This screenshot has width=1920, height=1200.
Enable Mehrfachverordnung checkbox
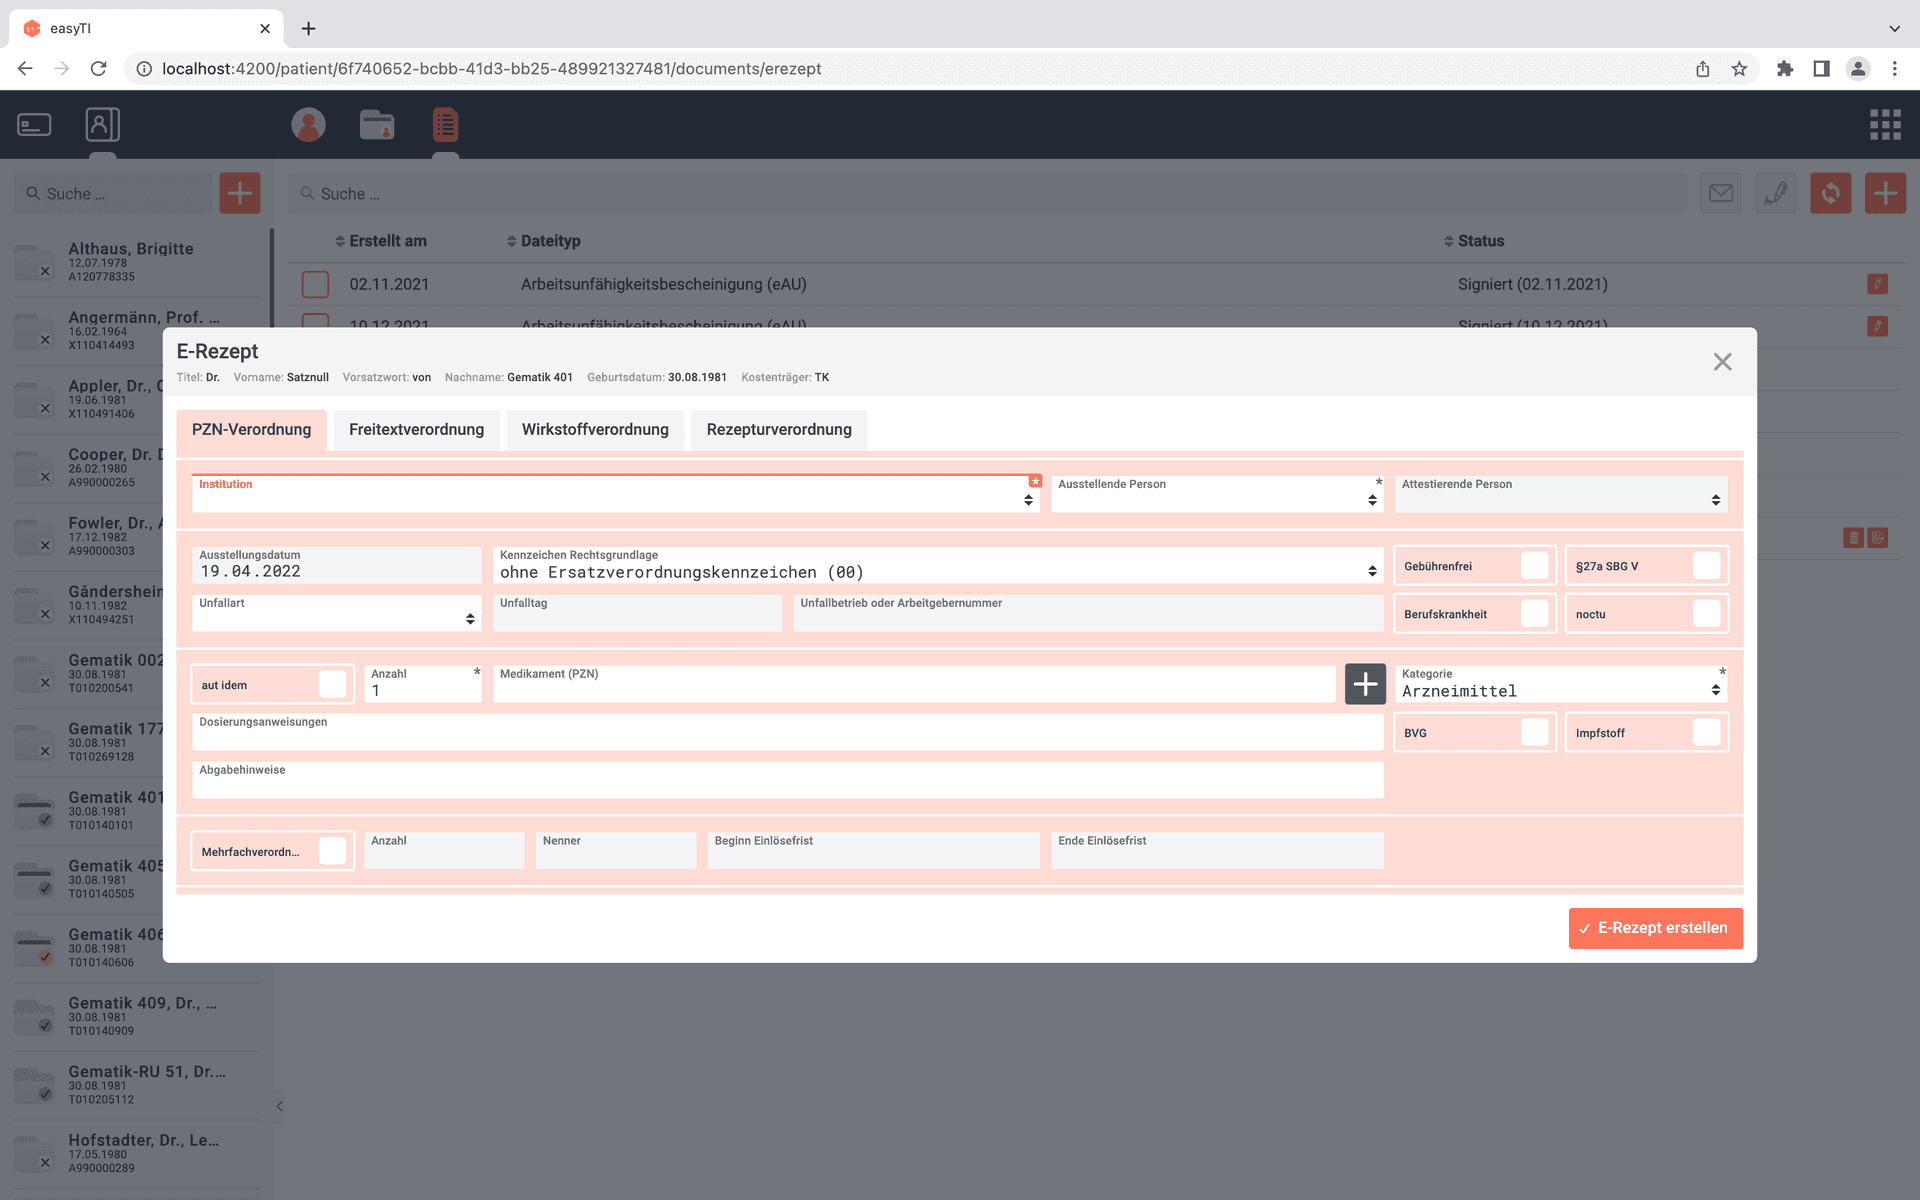[332, 852]
